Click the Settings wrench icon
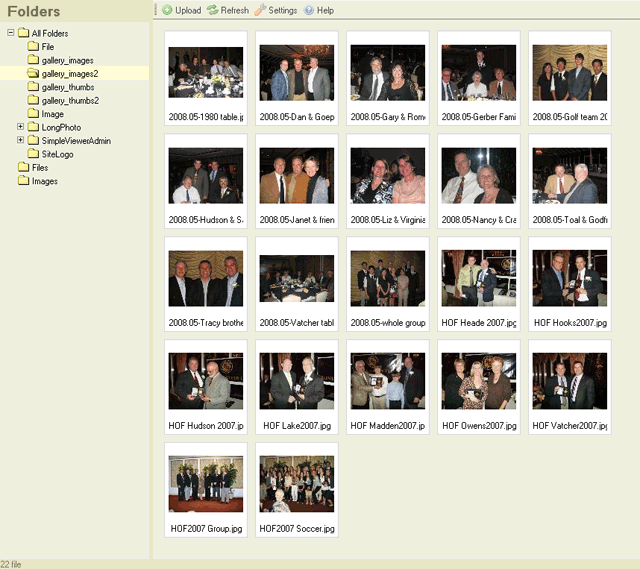This screenshot has height=569, width=640. coord(260,10)
